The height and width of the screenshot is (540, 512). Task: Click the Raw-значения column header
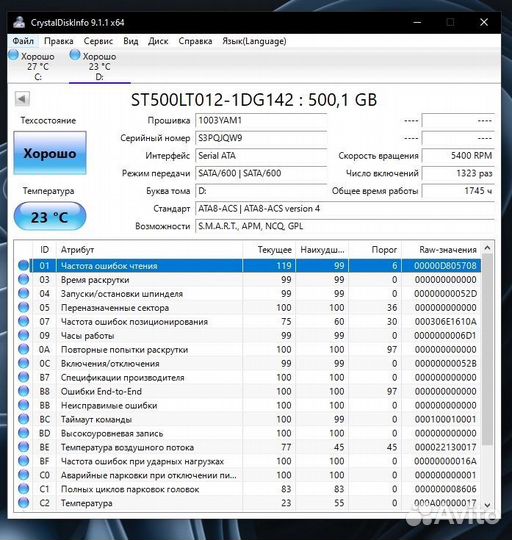pos(441,250)
